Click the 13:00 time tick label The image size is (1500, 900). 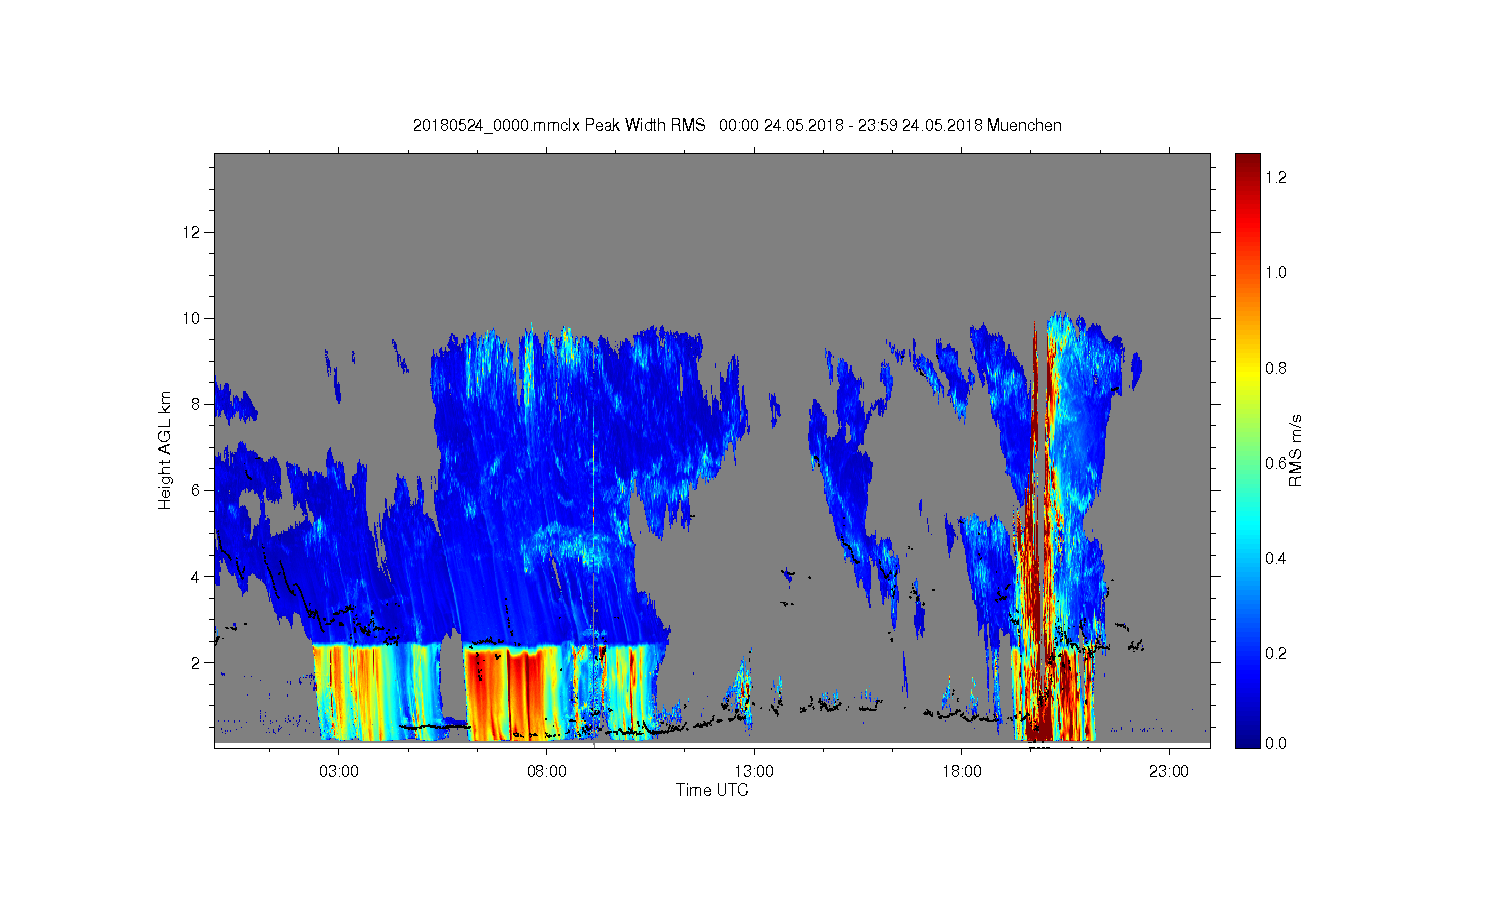754,772
